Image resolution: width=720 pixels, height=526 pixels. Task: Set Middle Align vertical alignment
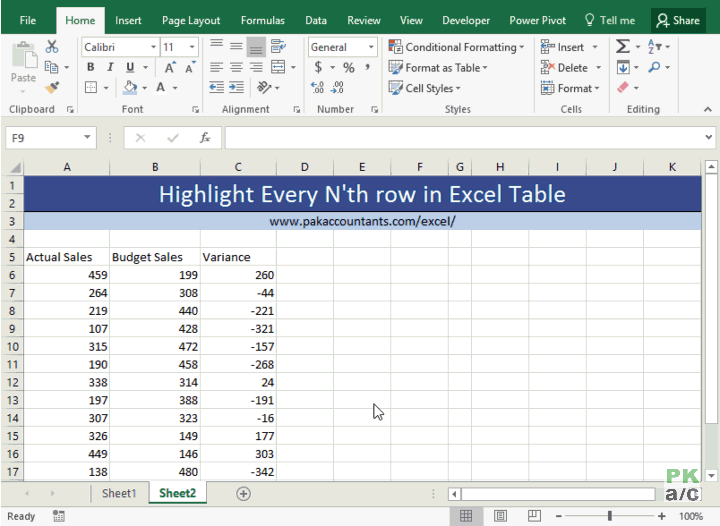236,46
